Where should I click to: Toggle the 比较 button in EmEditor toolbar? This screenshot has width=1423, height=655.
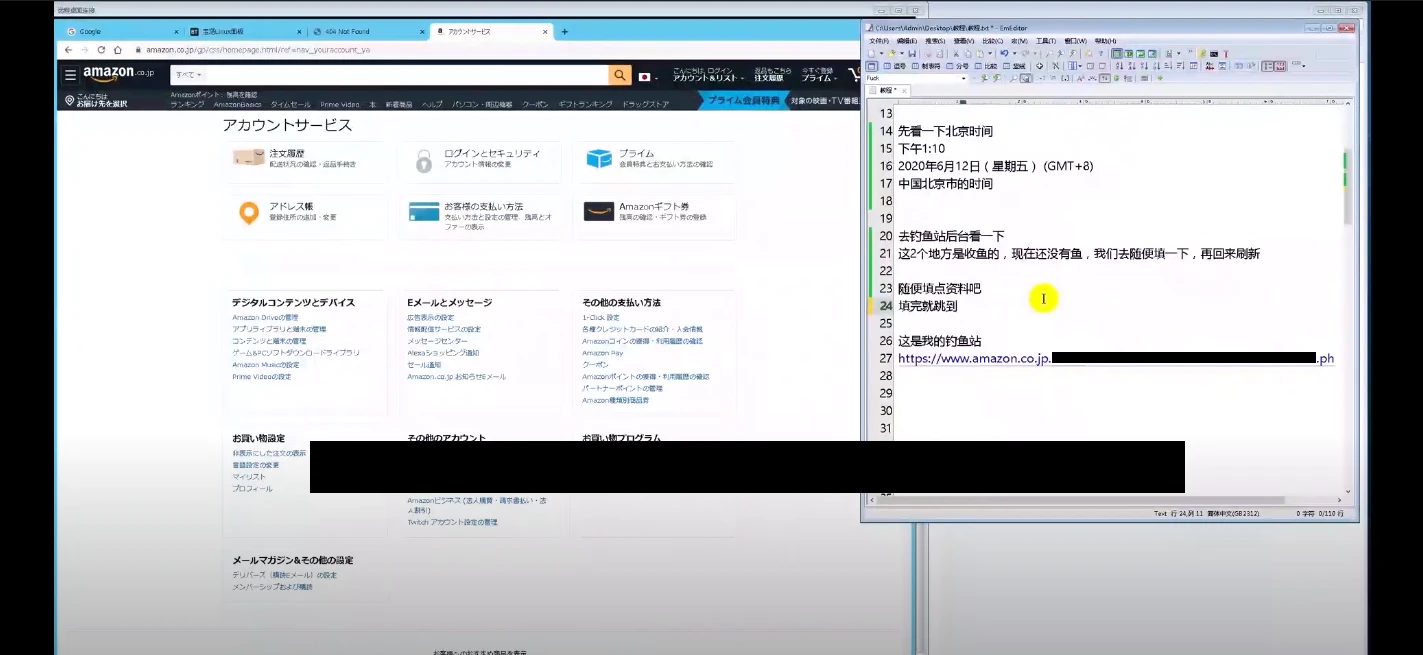click(x=986, y=66)
